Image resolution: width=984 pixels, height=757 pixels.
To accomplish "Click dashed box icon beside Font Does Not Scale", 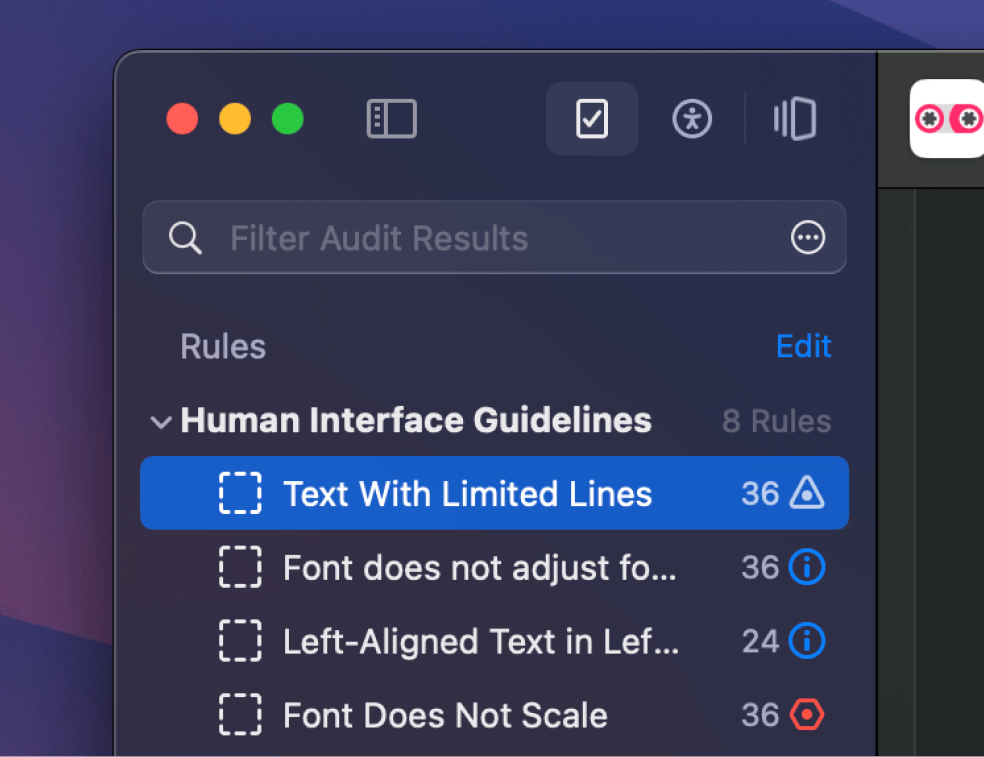I will point(240,714).
